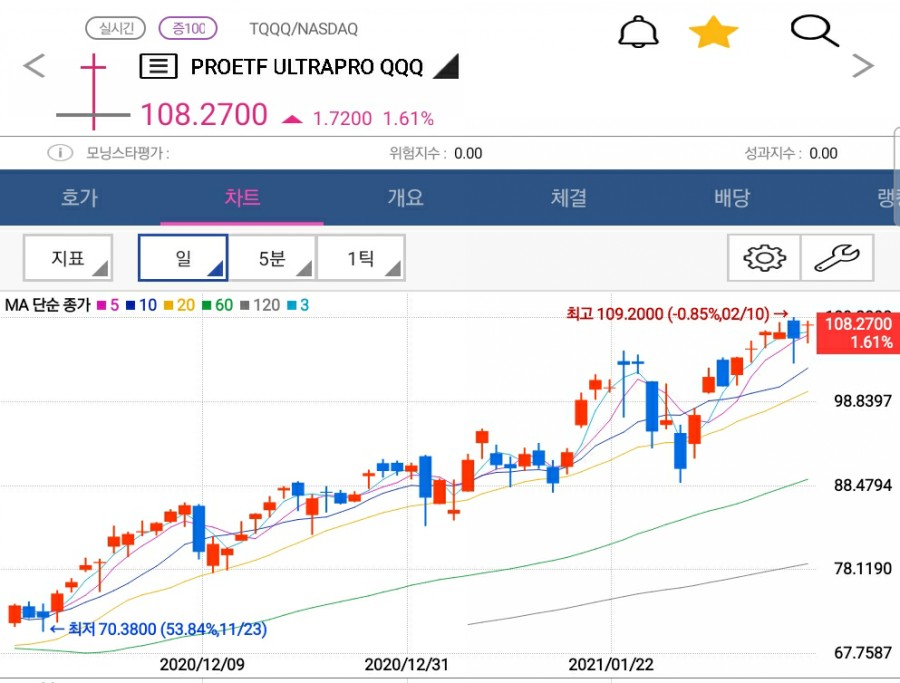Tap the alert bell icon

click(638, 32)
